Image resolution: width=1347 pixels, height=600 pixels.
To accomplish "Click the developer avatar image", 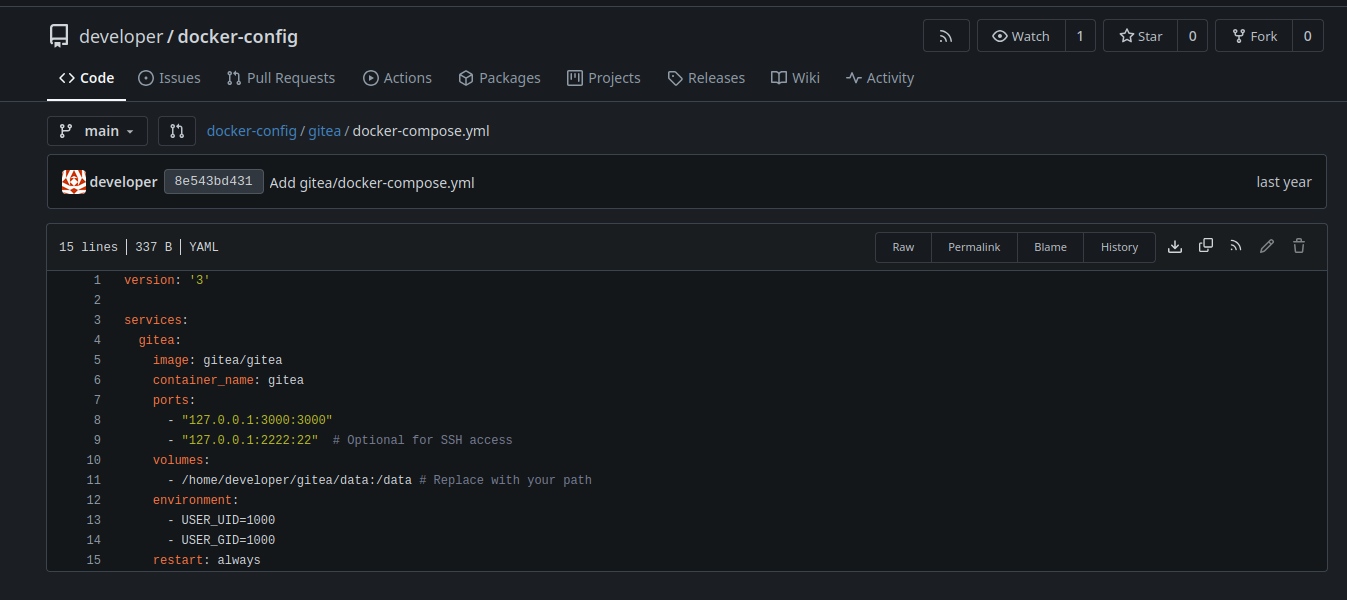I will tap(74, 182).
